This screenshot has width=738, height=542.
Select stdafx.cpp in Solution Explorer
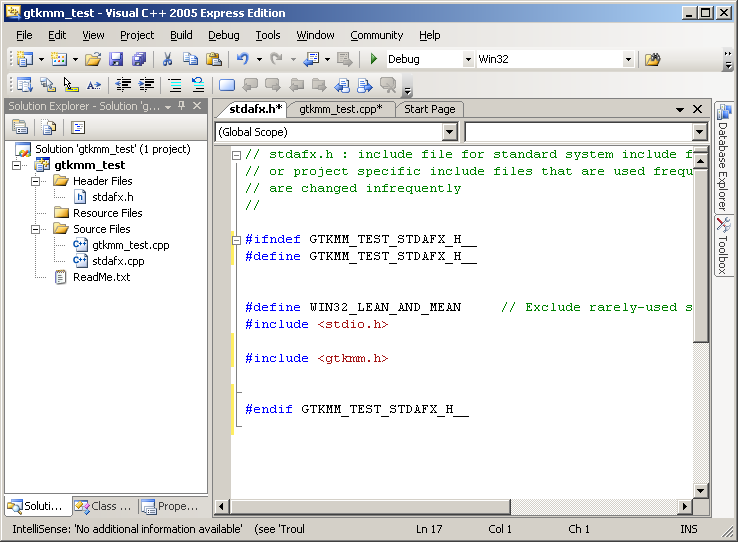click(117, 261)
